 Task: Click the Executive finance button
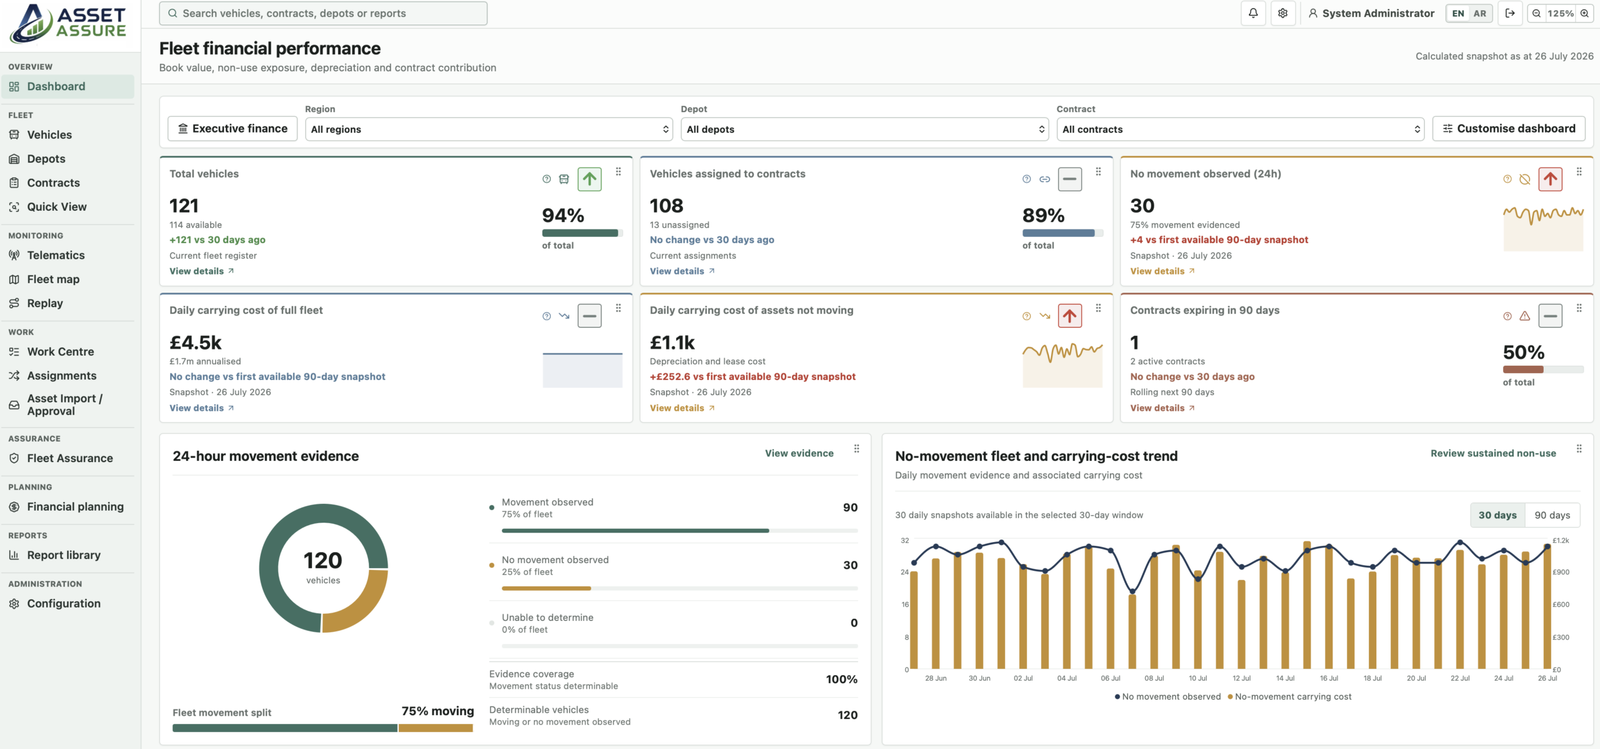[x=233, y=129]
